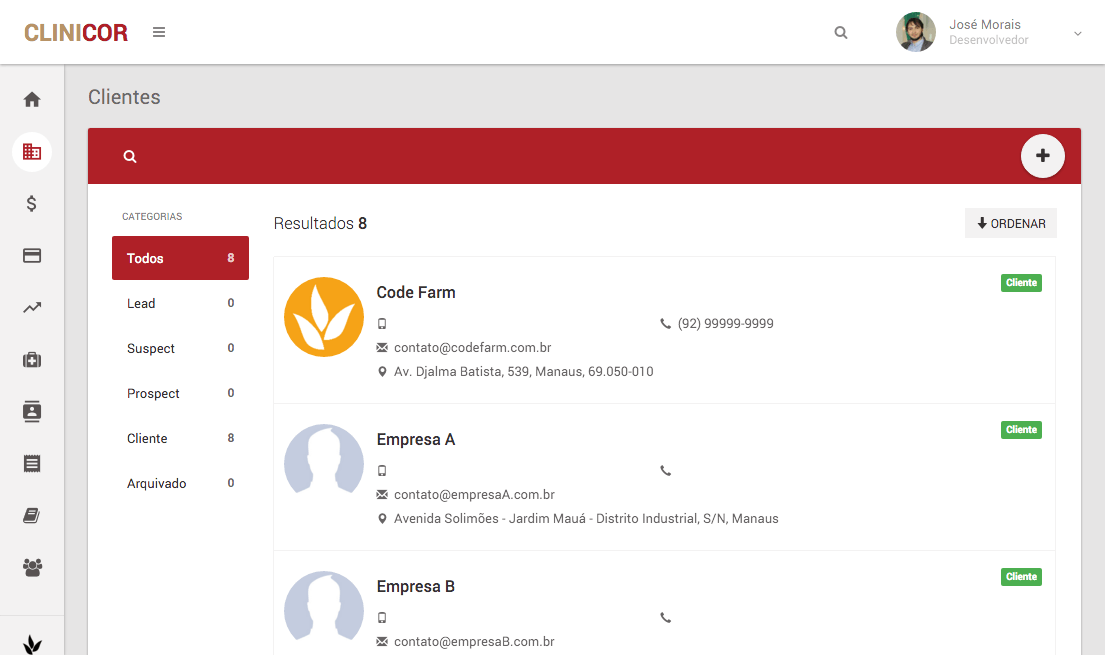Select the Todos category

(180, 258)
